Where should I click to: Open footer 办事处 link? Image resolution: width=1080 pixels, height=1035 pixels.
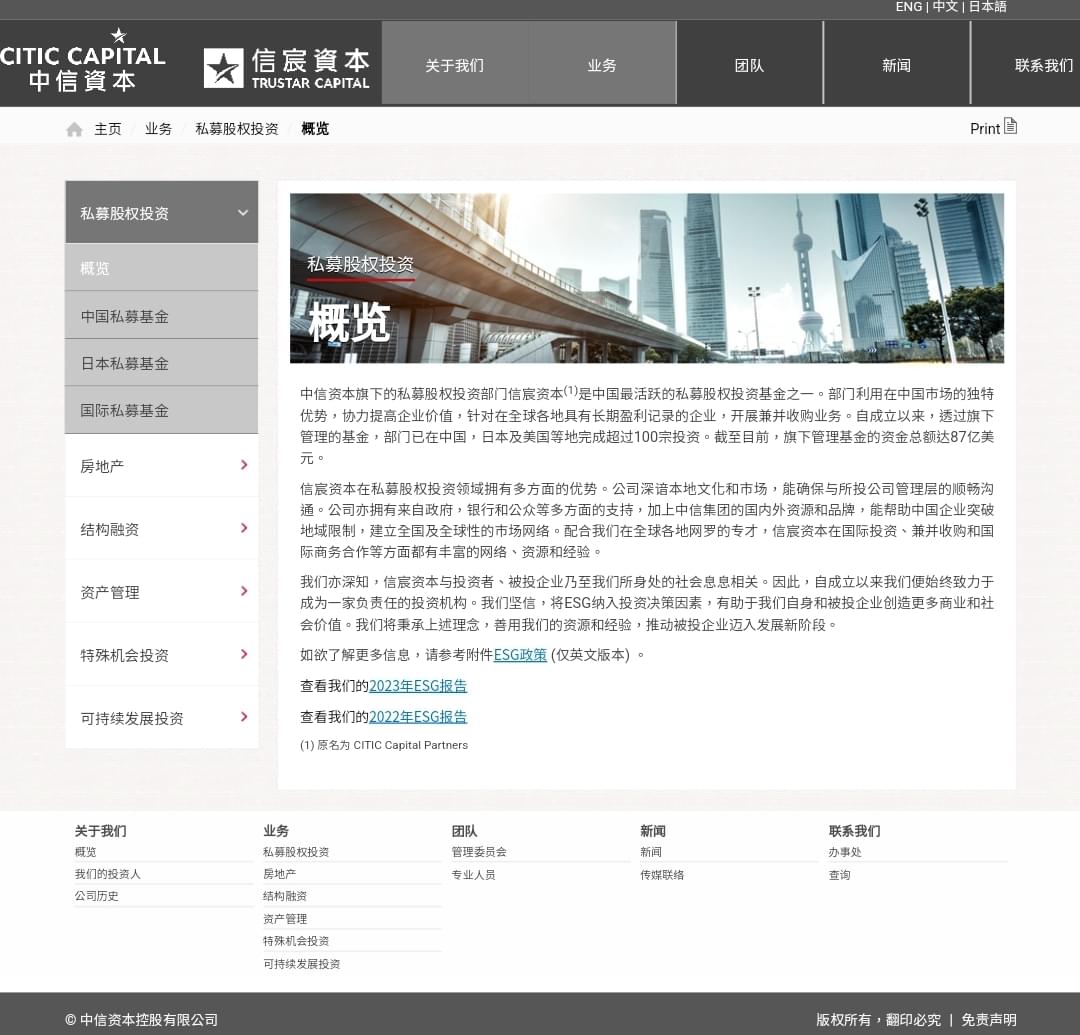click(845, 852)
